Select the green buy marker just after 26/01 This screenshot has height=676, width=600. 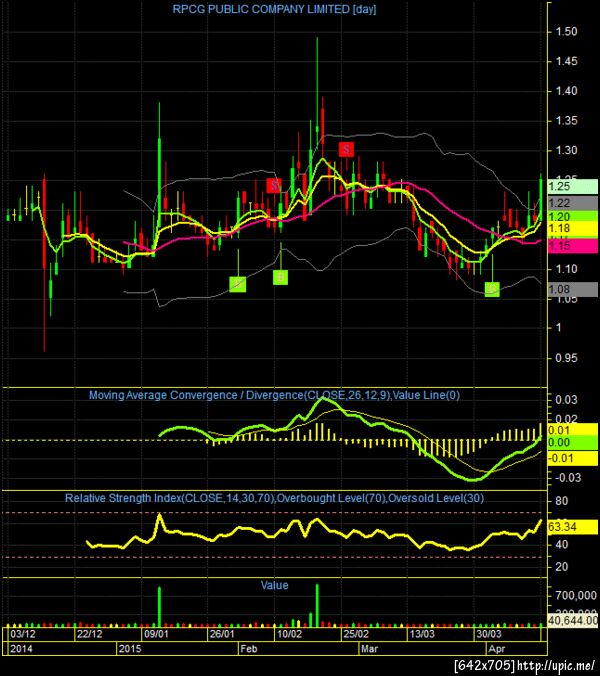238,284
